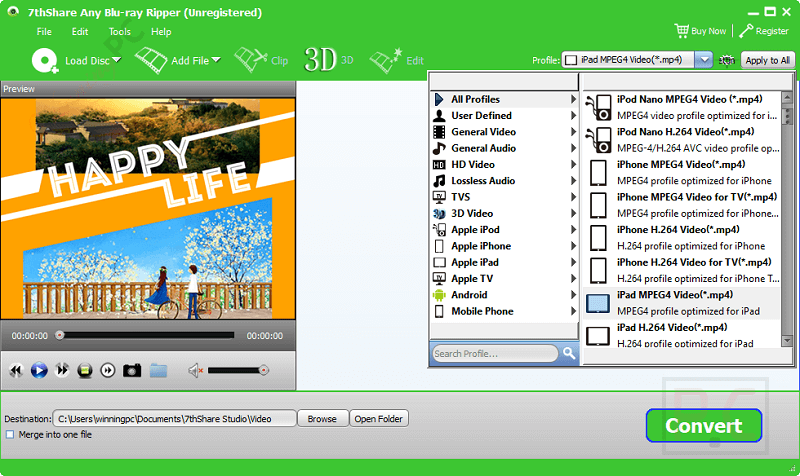
Task: Choose iPhone MPEG4 Video for TV profile icon
Action: (598, 205)
